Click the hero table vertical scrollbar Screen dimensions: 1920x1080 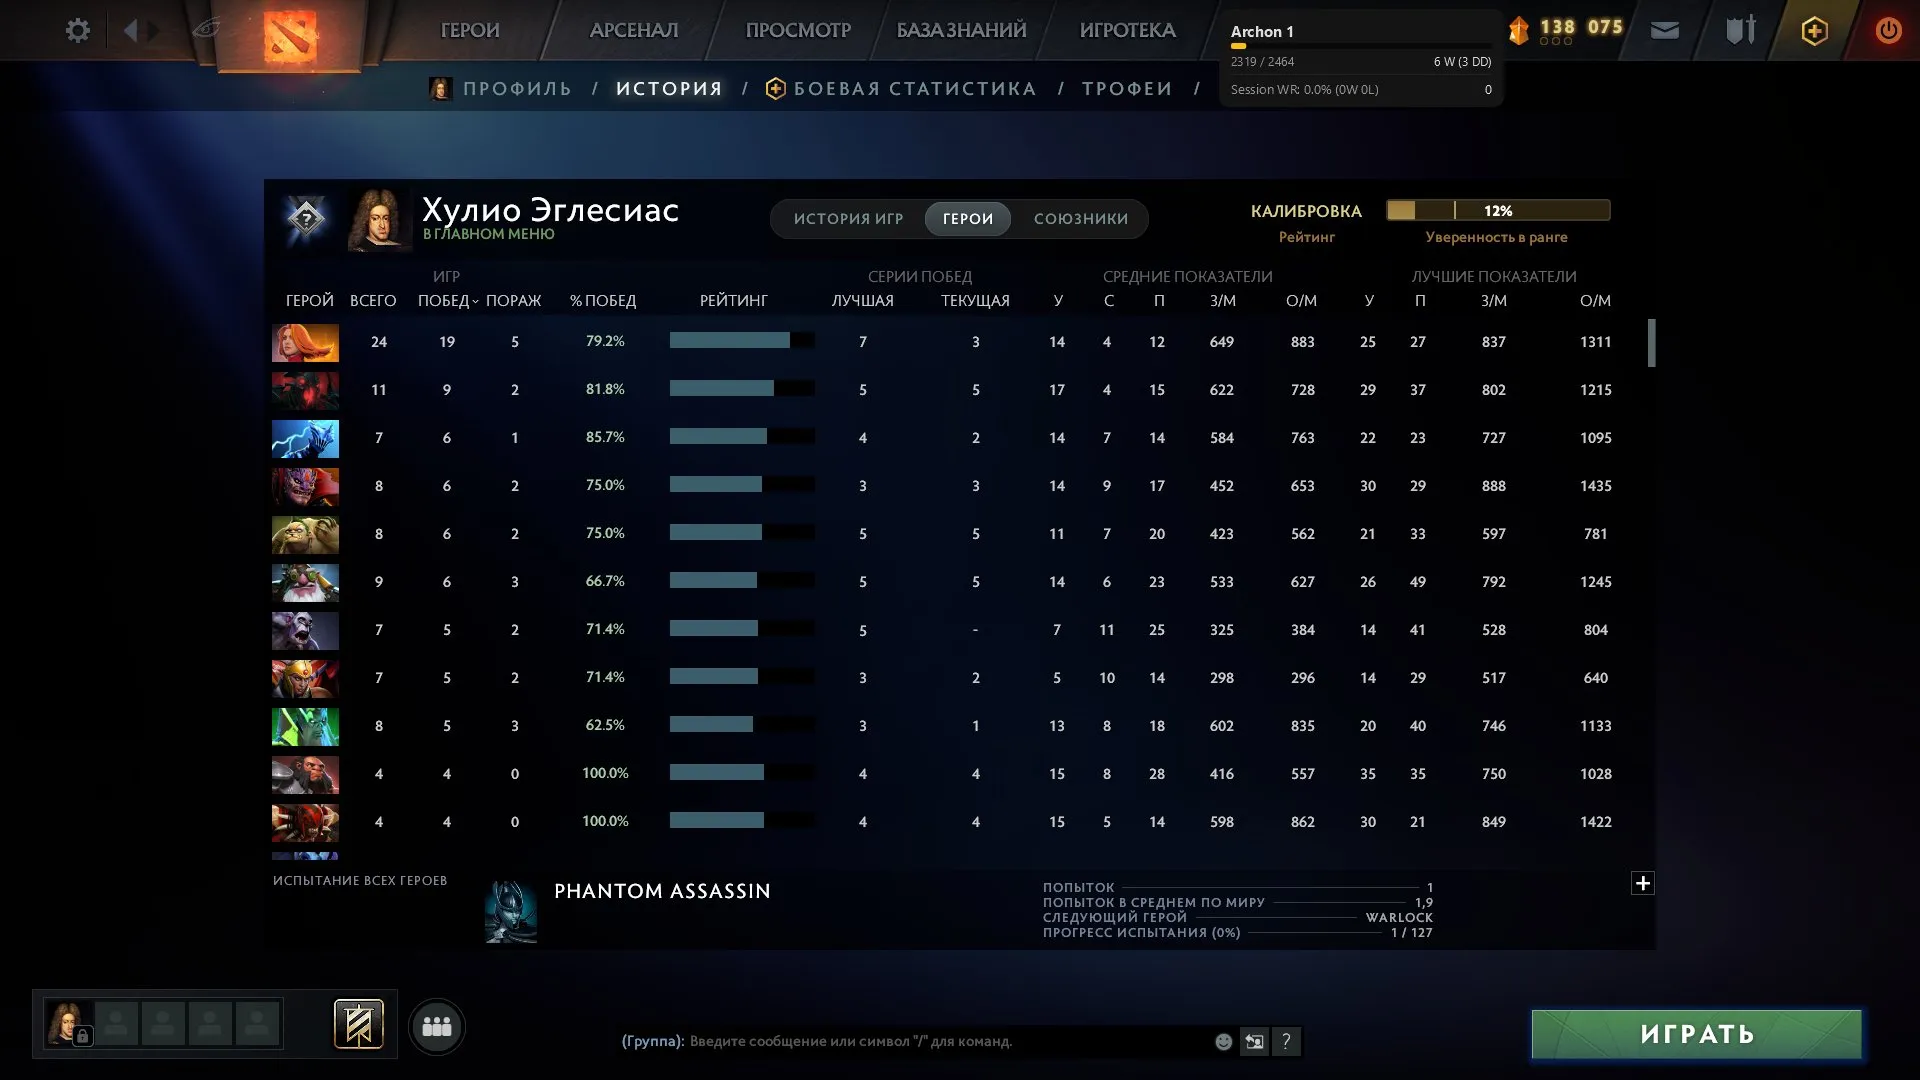coord(1651,343)
